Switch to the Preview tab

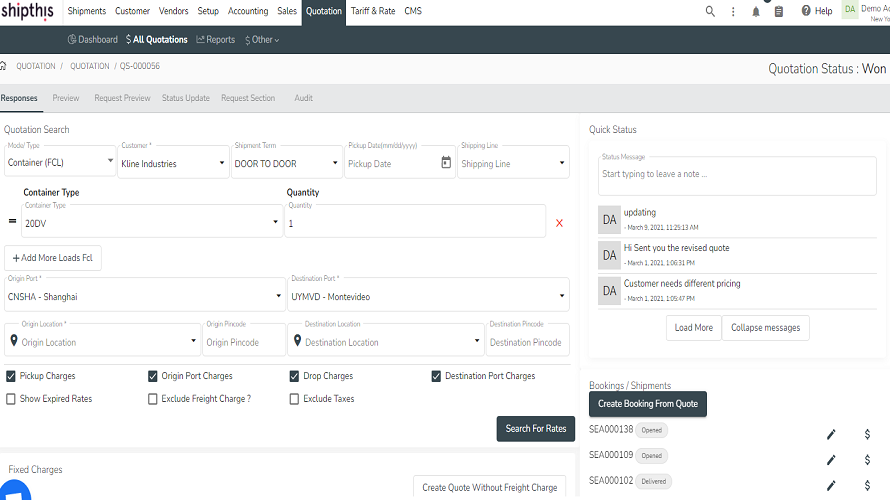66,98
